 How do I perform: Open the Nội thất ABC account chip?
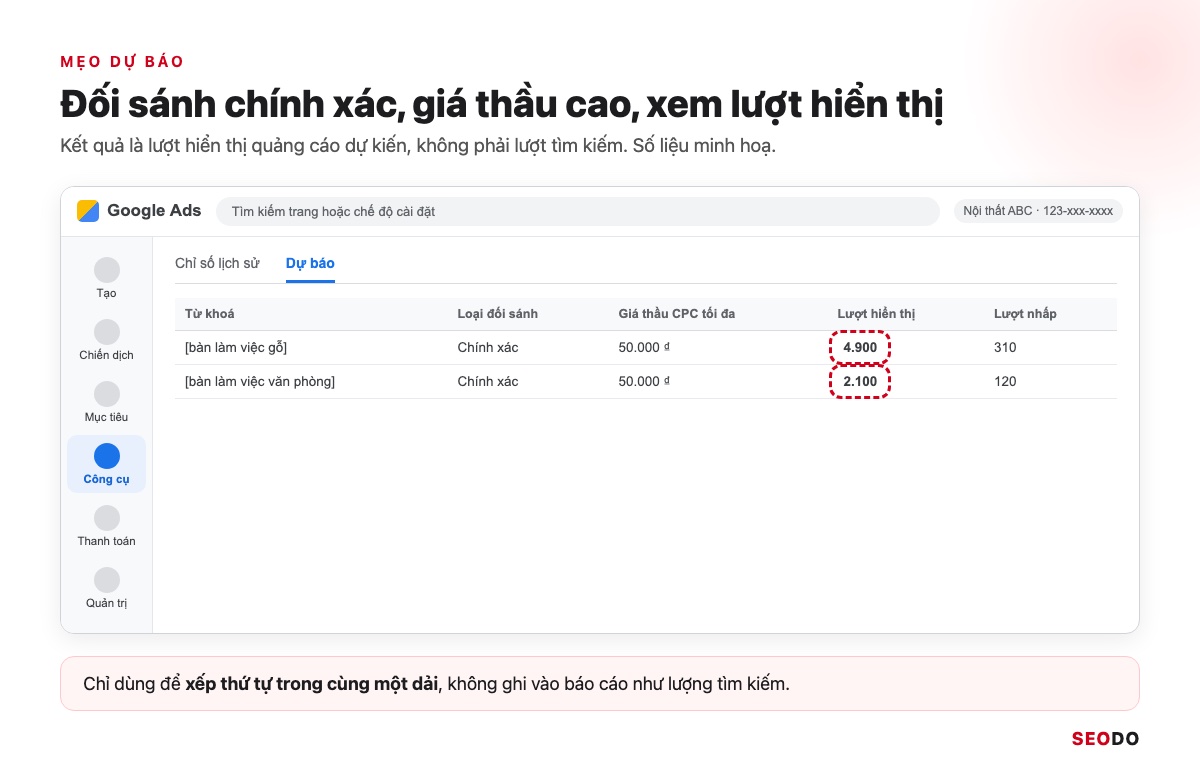1038,211
